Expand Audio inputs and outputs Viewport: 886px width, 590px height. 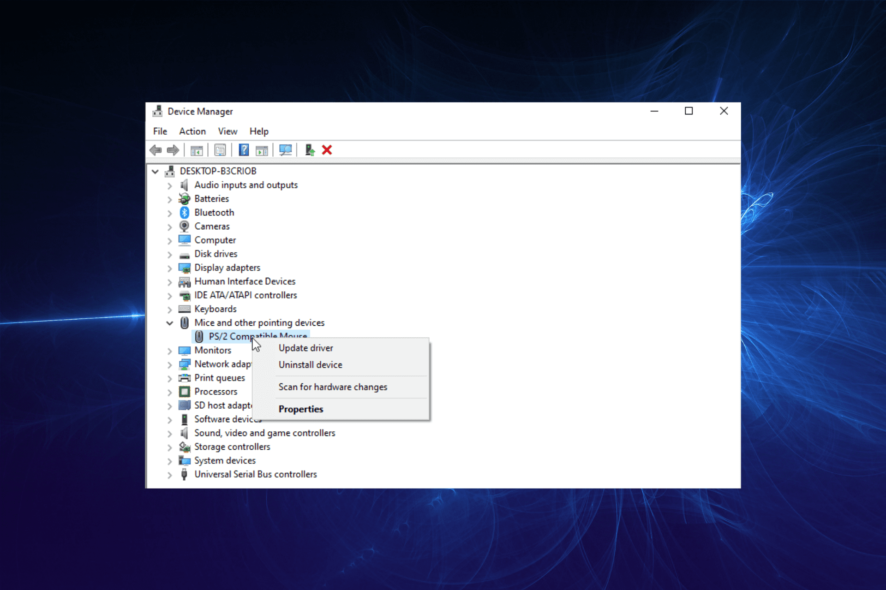coord(170,185)
